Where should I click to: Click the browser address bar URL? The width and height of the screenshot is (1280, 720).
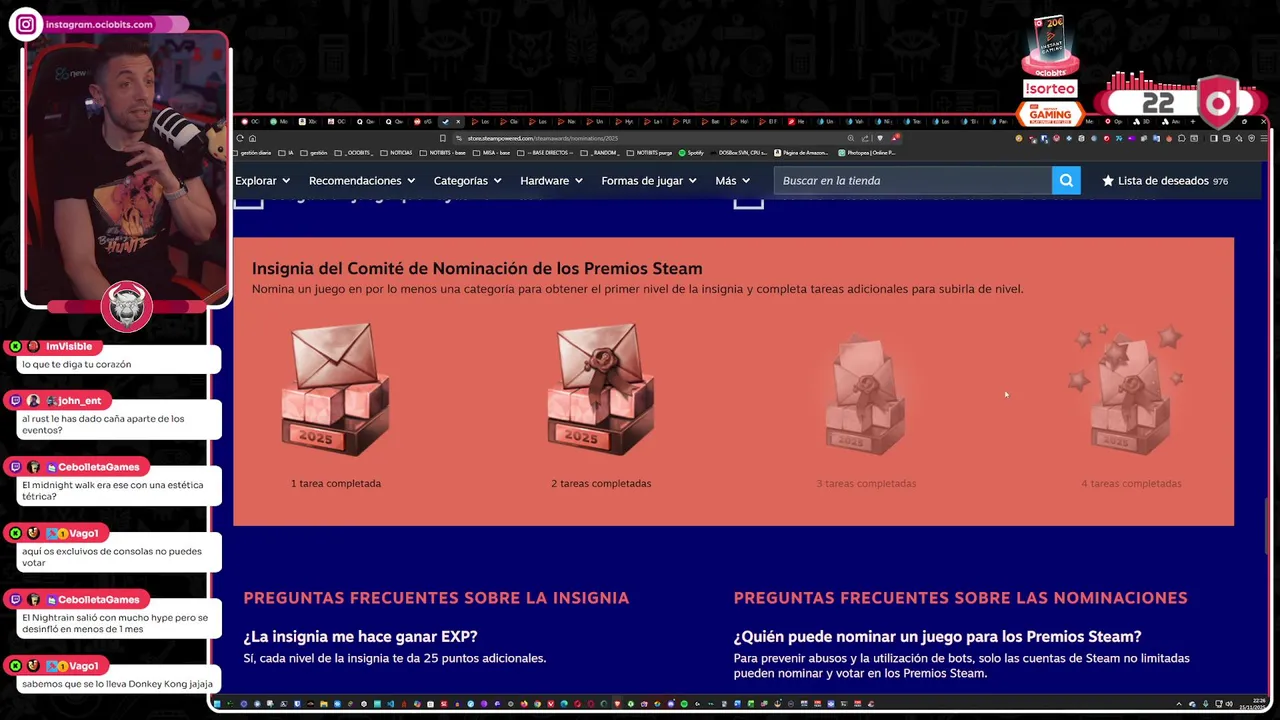tap(542, 138)
